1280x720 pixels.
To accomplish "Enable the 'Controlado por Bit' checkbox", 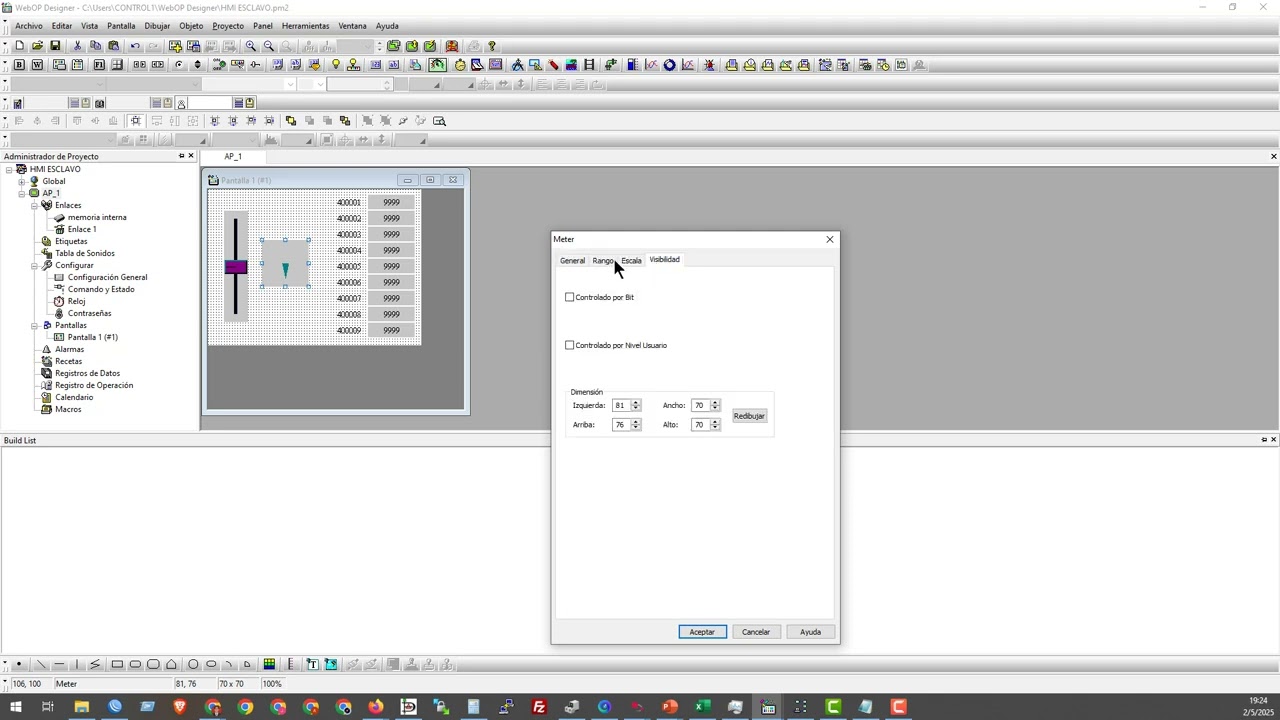I will 570,297.
